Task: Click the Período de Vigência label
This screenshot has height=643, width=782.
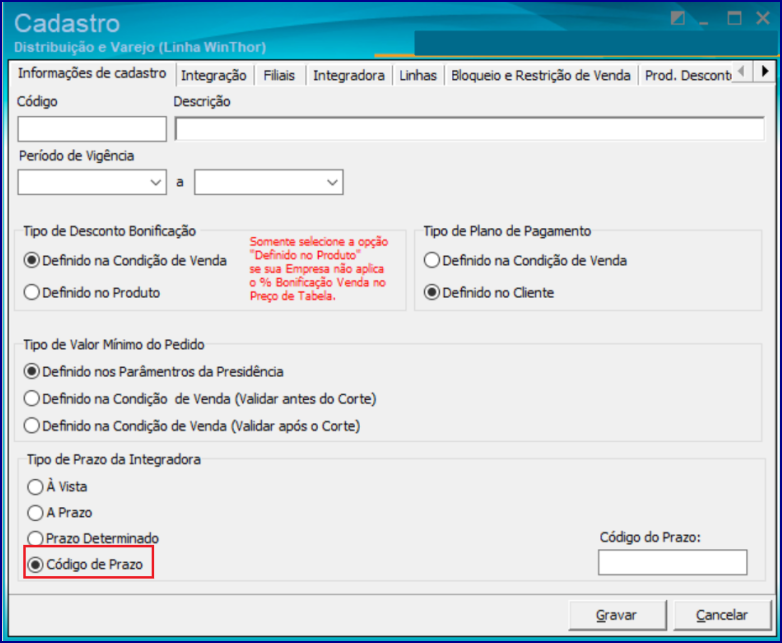Action: pos(76,156)
